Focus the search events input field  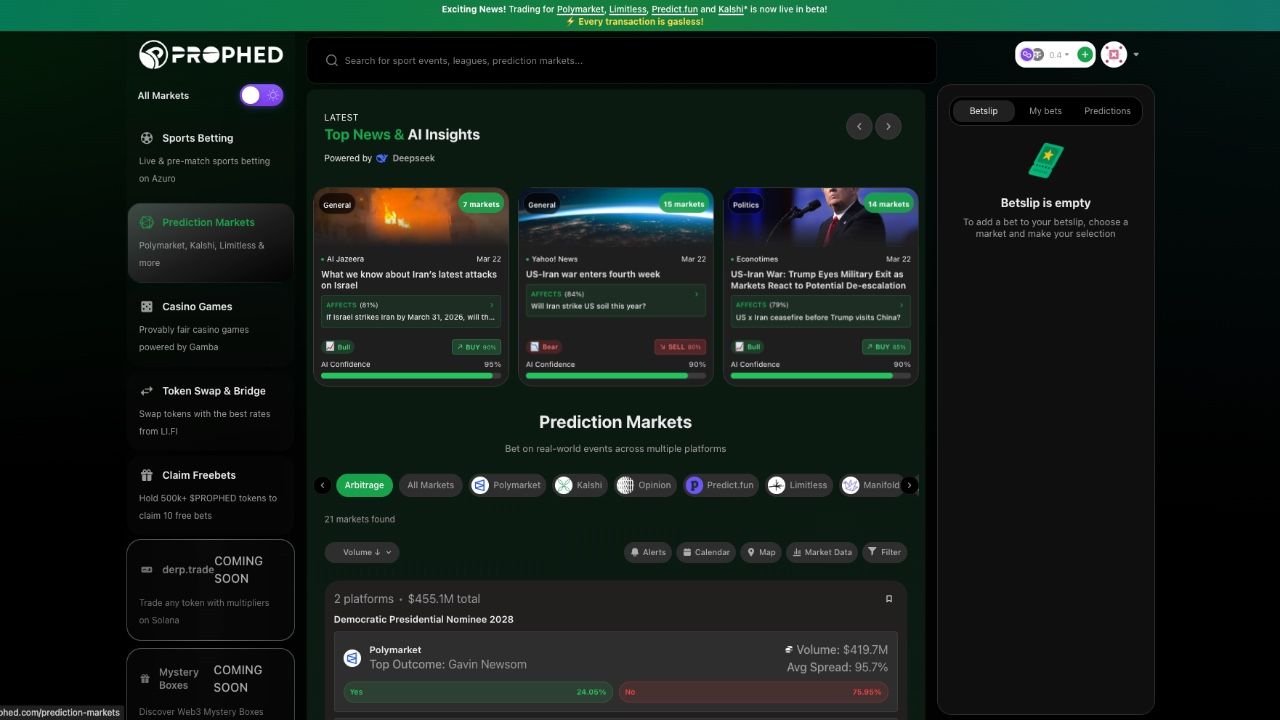click(x=622, y=61)
